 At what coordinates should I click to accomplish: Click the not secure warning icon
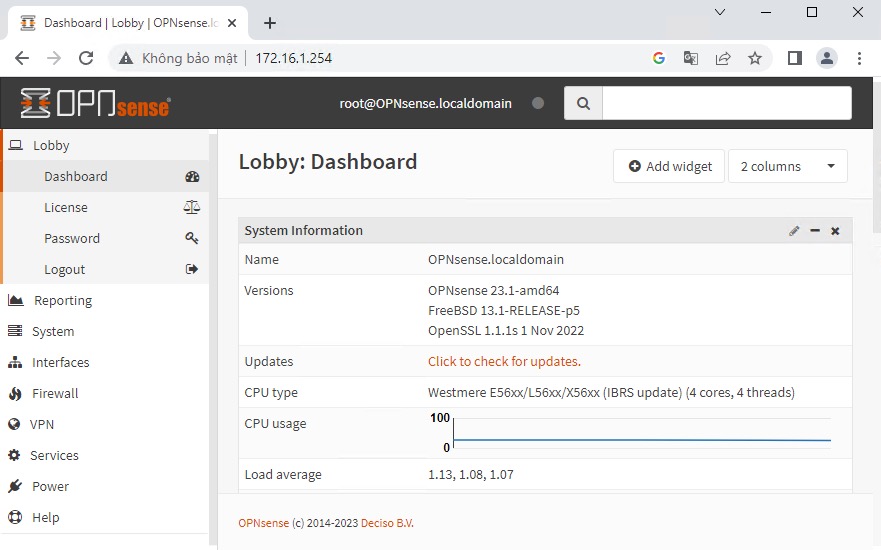[x=126, y=58]
